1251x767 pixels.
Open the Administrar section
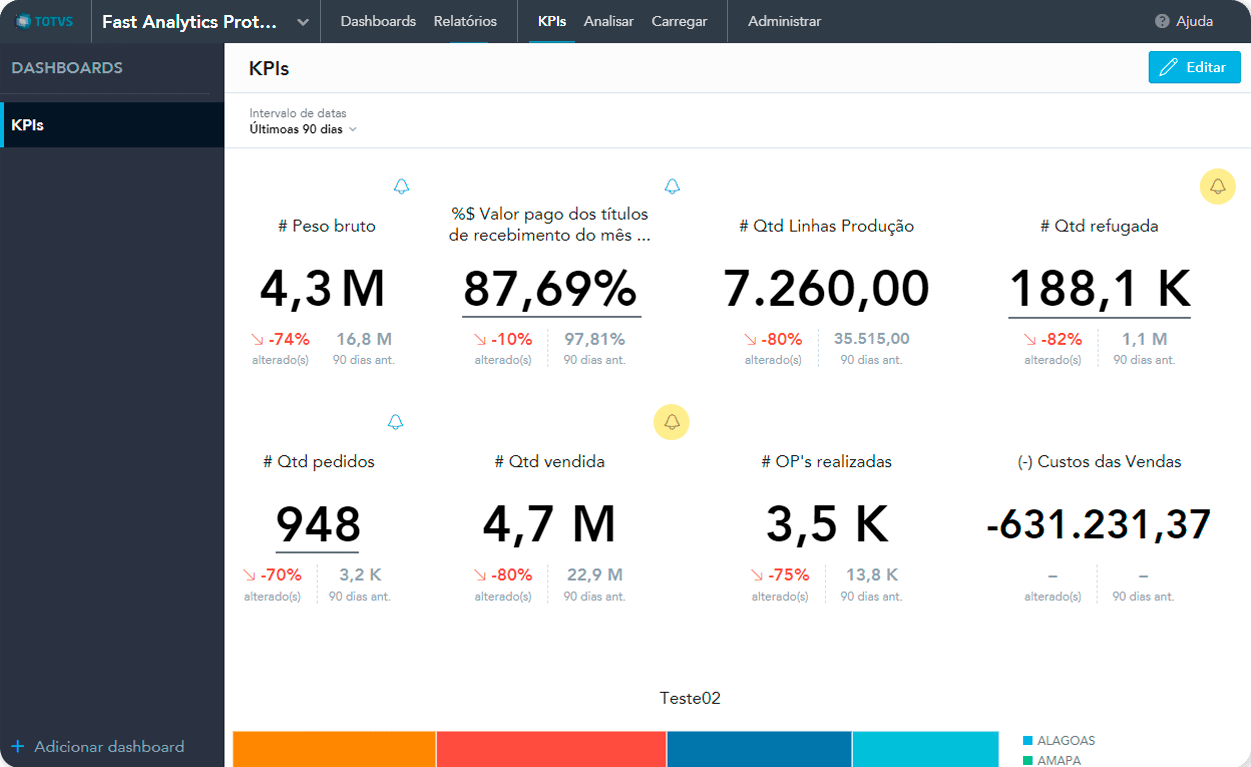pos(784,21)
